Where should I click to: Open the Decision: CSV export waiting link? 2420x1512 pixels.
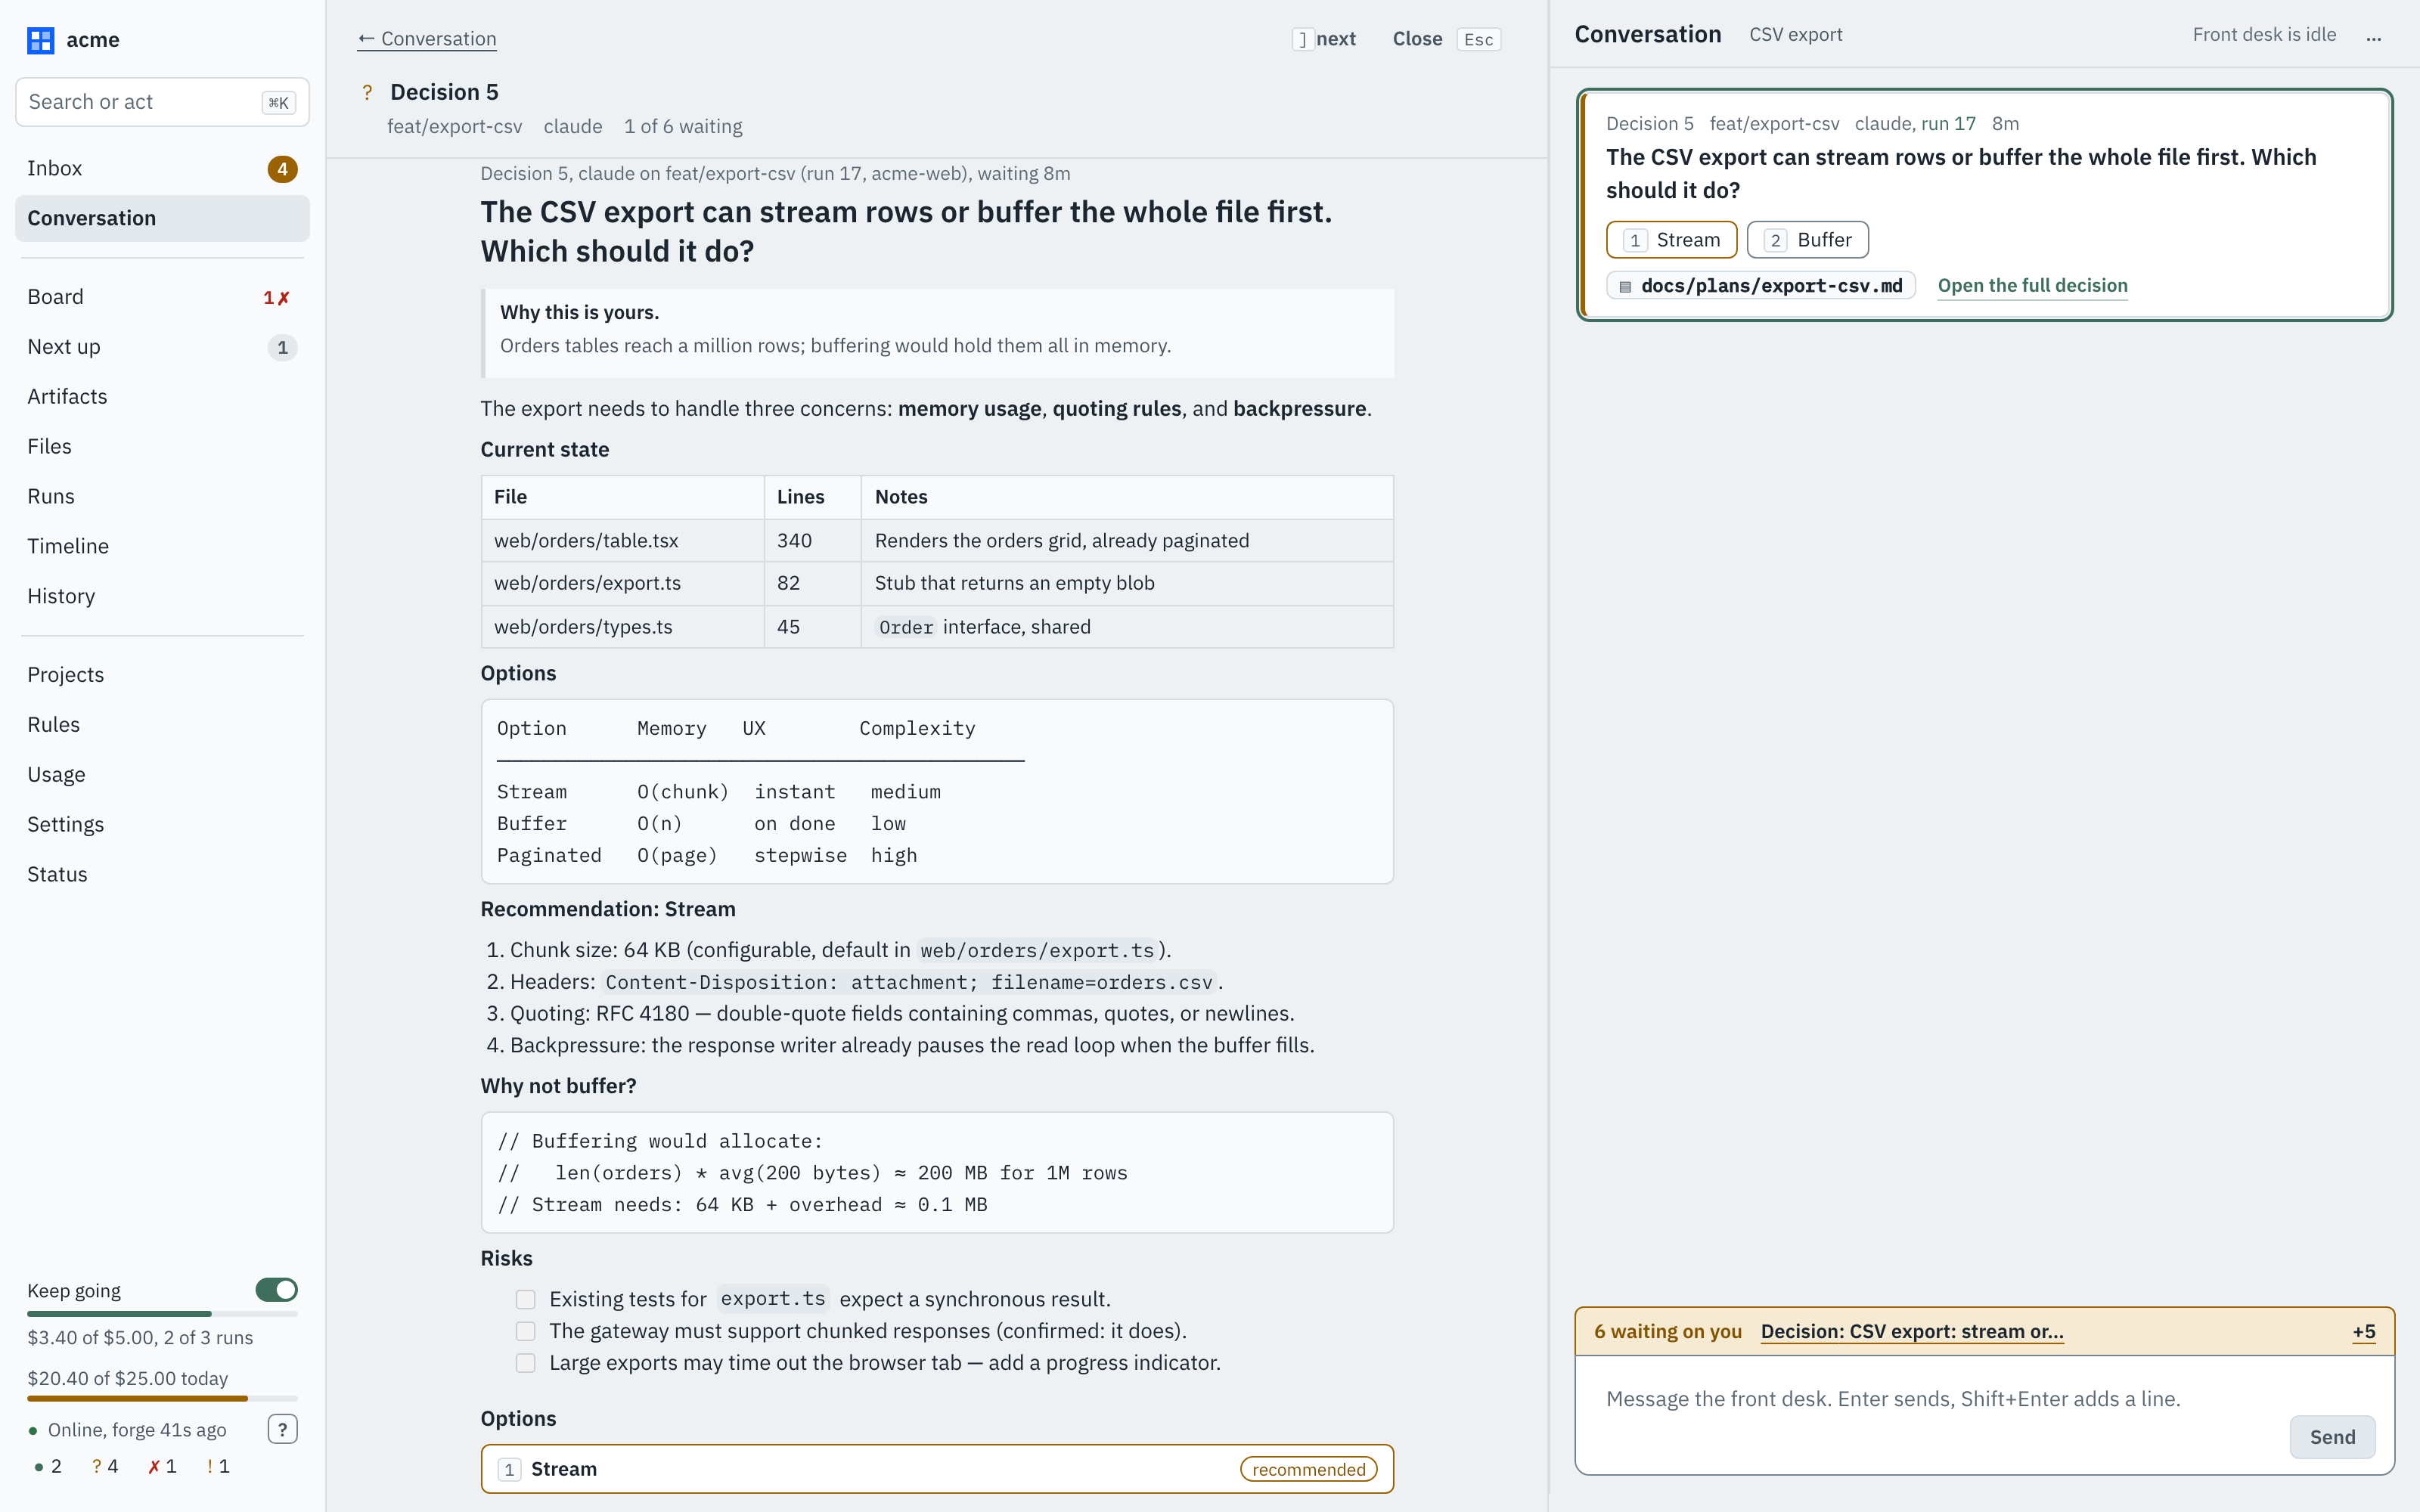click(1911, 1332)
